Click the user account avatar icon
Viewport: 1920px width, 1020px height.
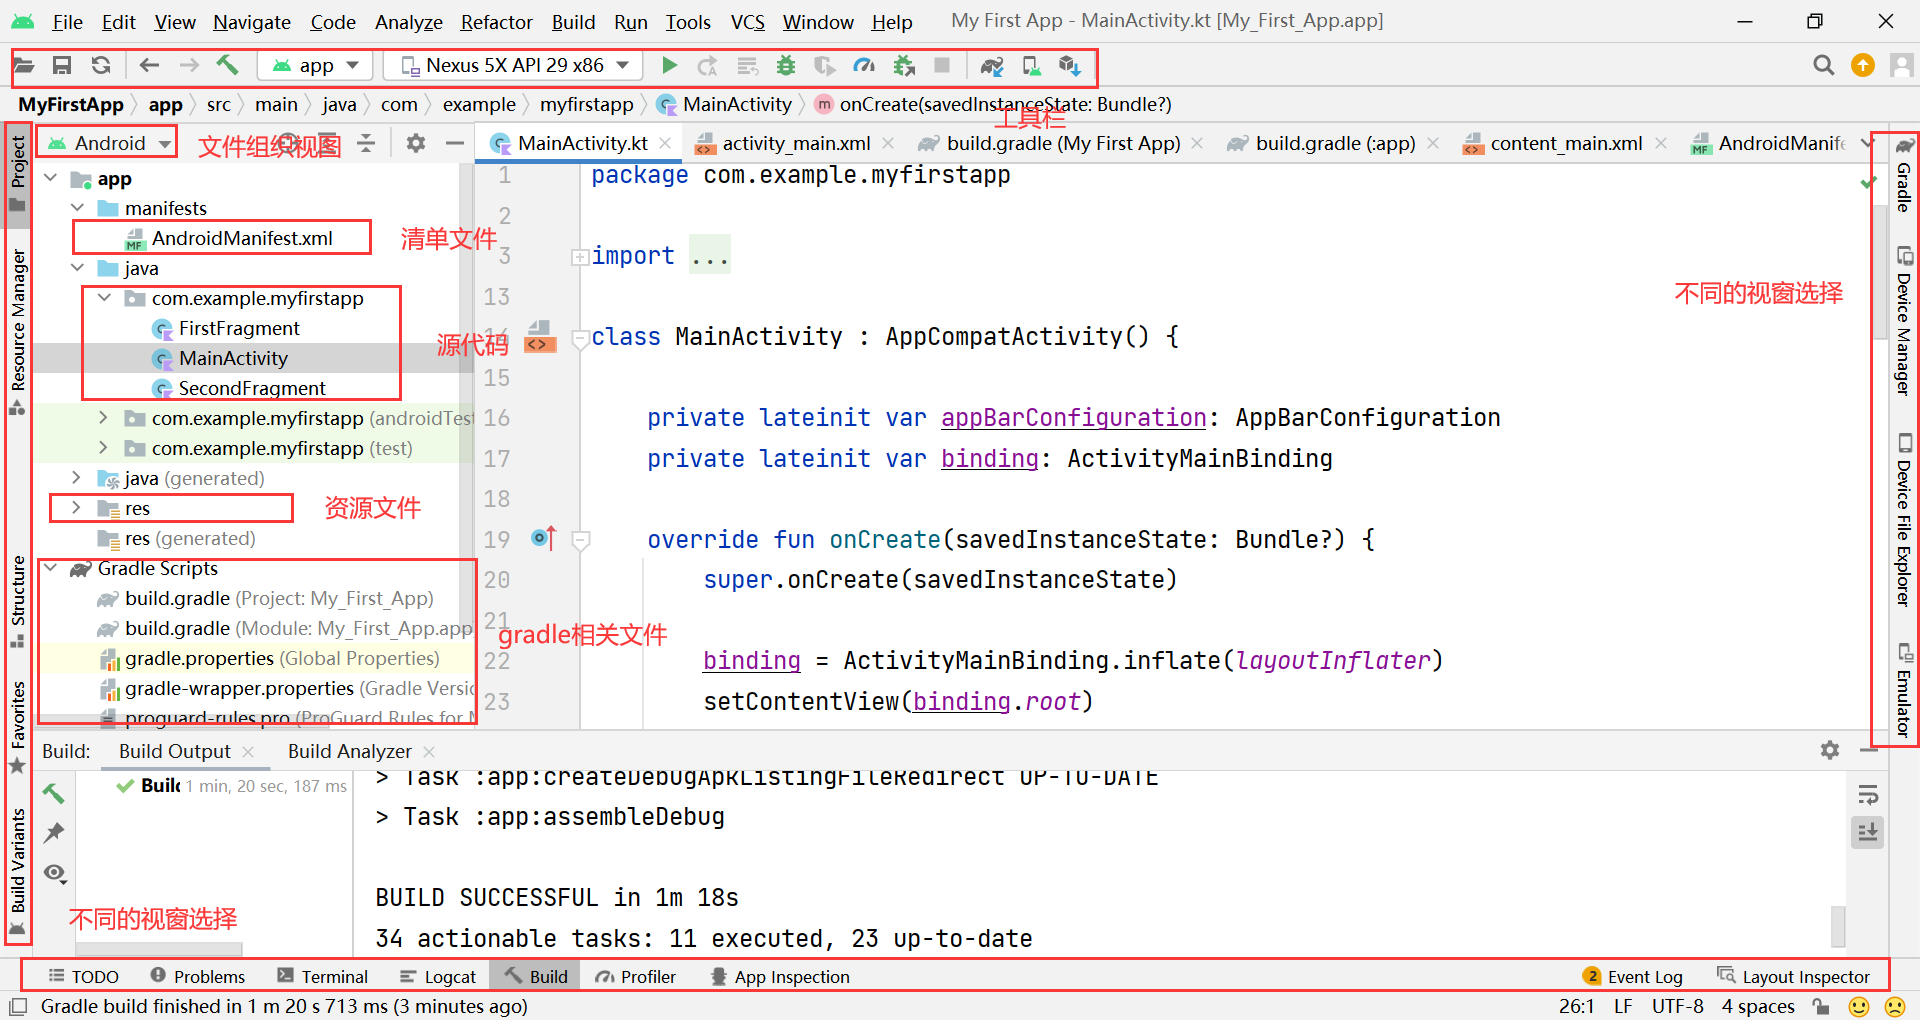tap(1901, 65)
